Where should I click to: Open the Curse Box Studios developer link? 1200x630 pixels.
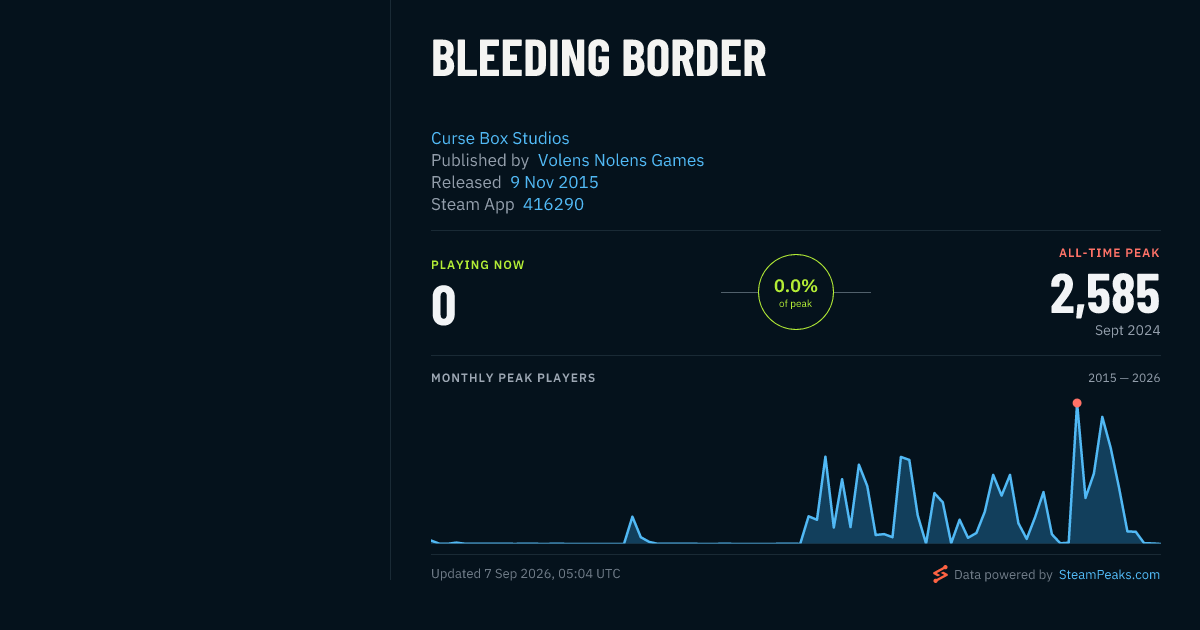point(500,139)
